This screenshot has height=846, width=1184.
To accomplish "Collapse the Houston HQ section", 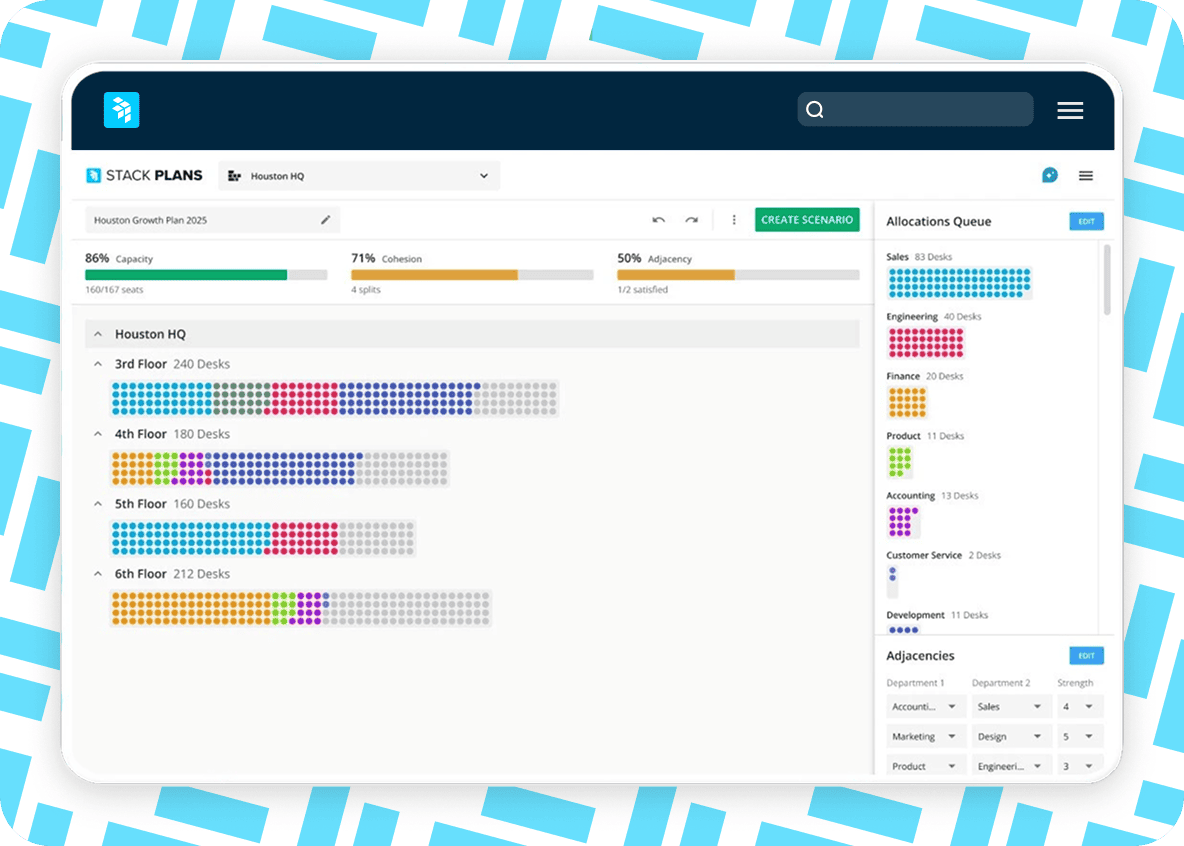I will (x=99, y=334).
